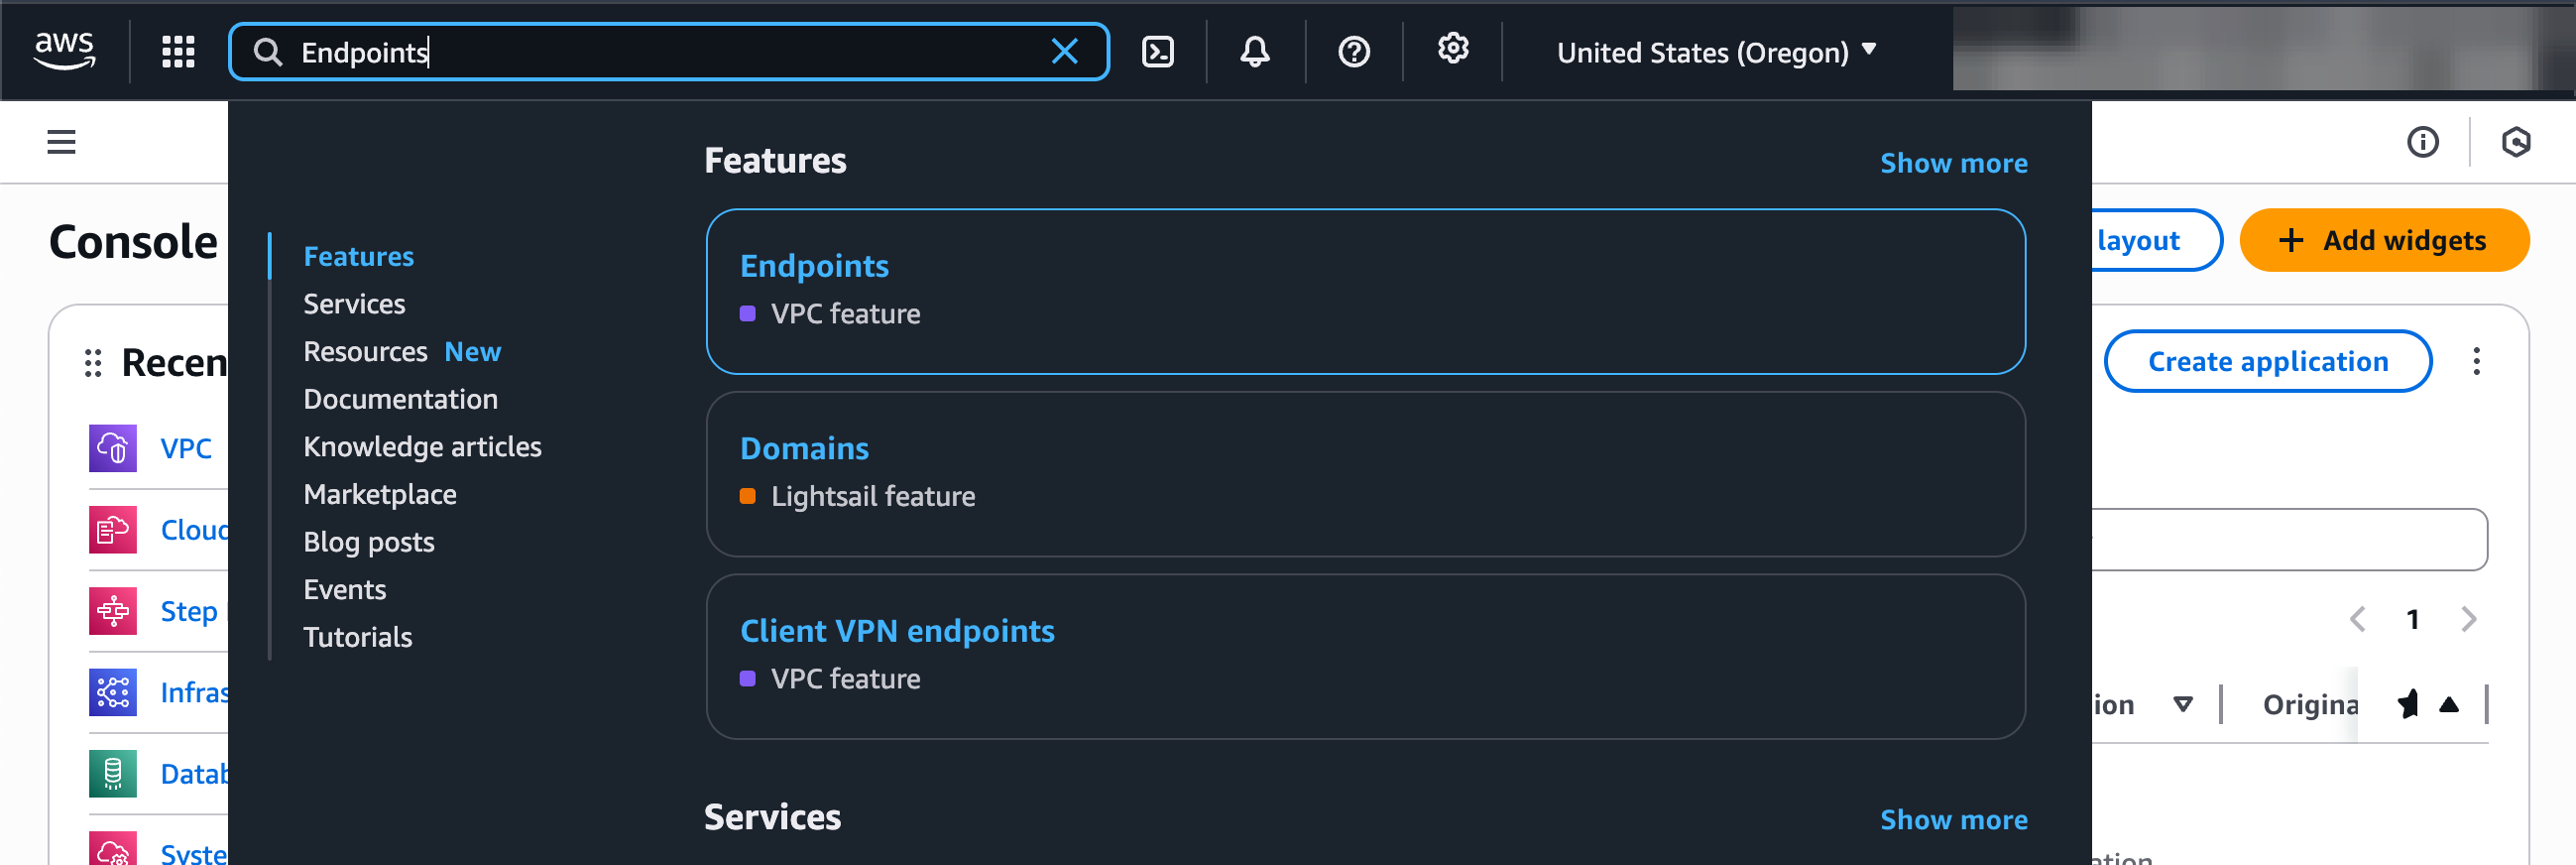Viewport: 2576px width, 865px height.
Task: Clear the search with the X icon
Action: click(1065, 51)
